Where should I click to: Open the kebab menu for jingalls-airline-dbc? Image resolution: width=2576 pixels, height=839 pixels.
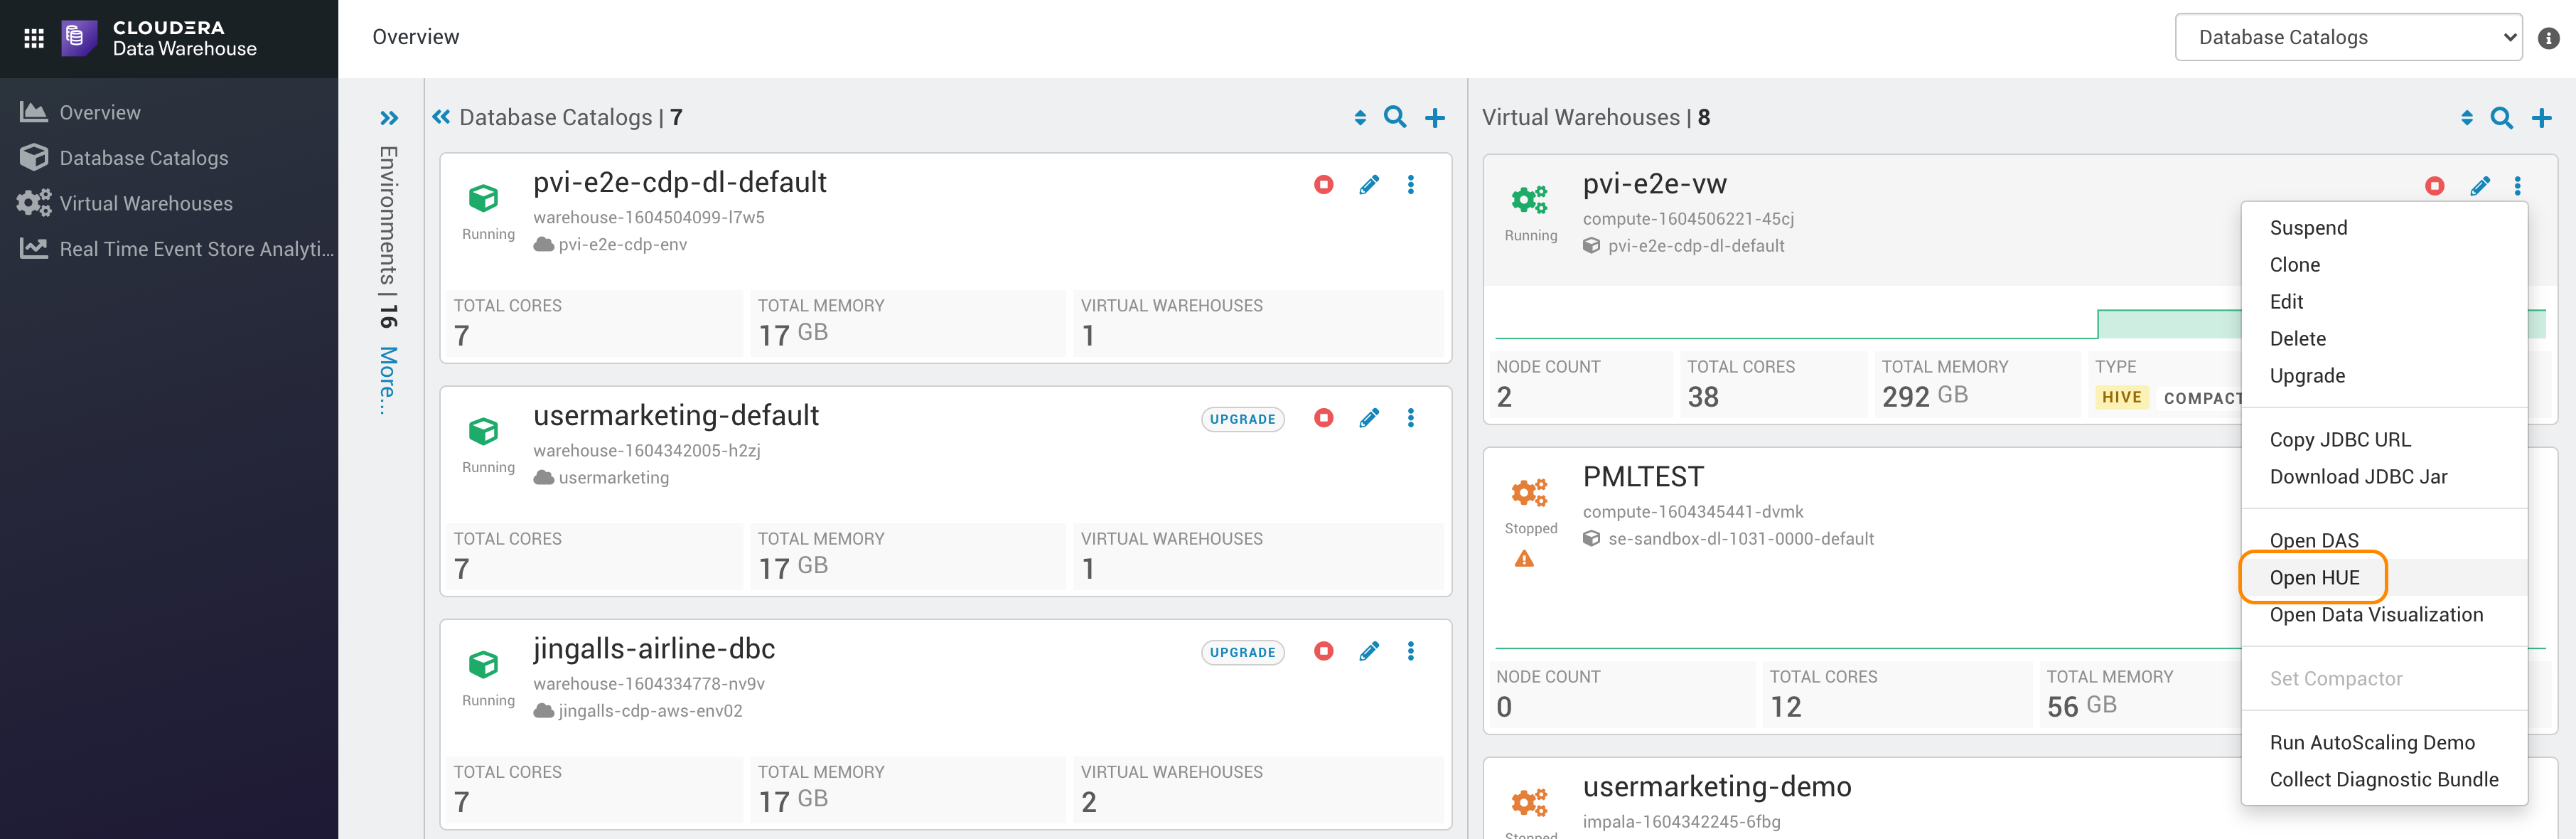click(x=1411, y=651)
